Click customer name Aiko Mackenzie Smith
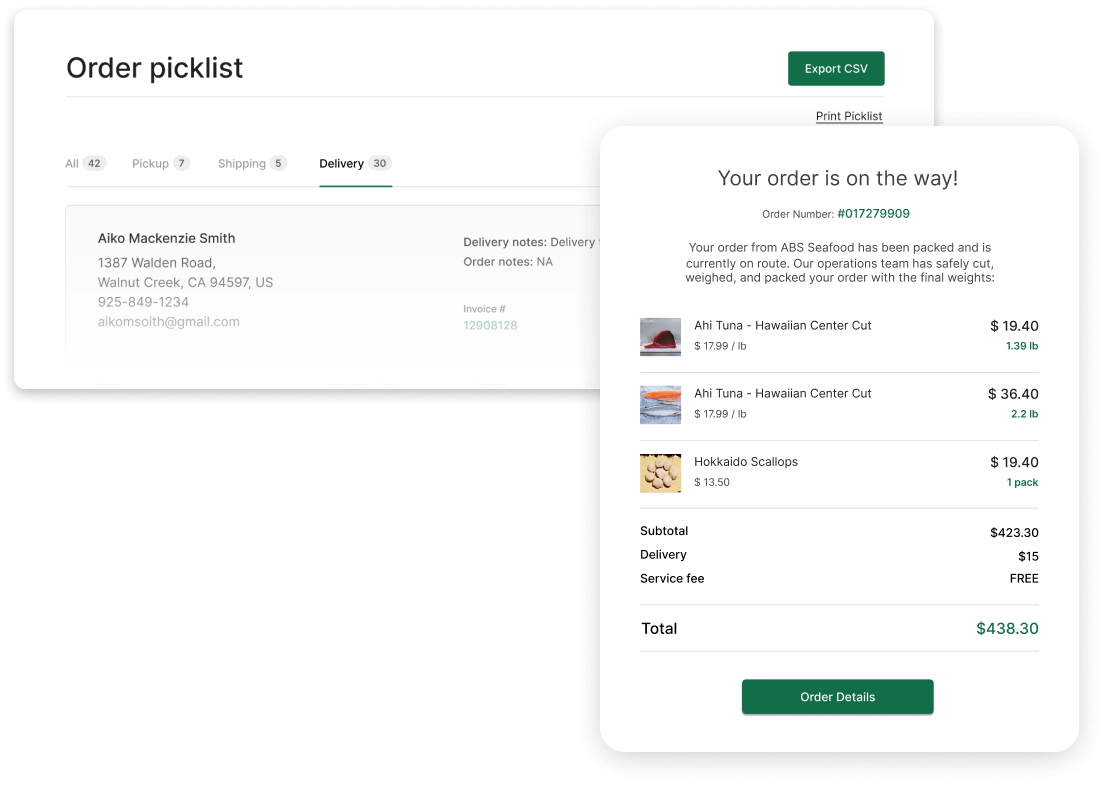The width and height of the screenshot is (1108, 786). [x=166, y=238]
